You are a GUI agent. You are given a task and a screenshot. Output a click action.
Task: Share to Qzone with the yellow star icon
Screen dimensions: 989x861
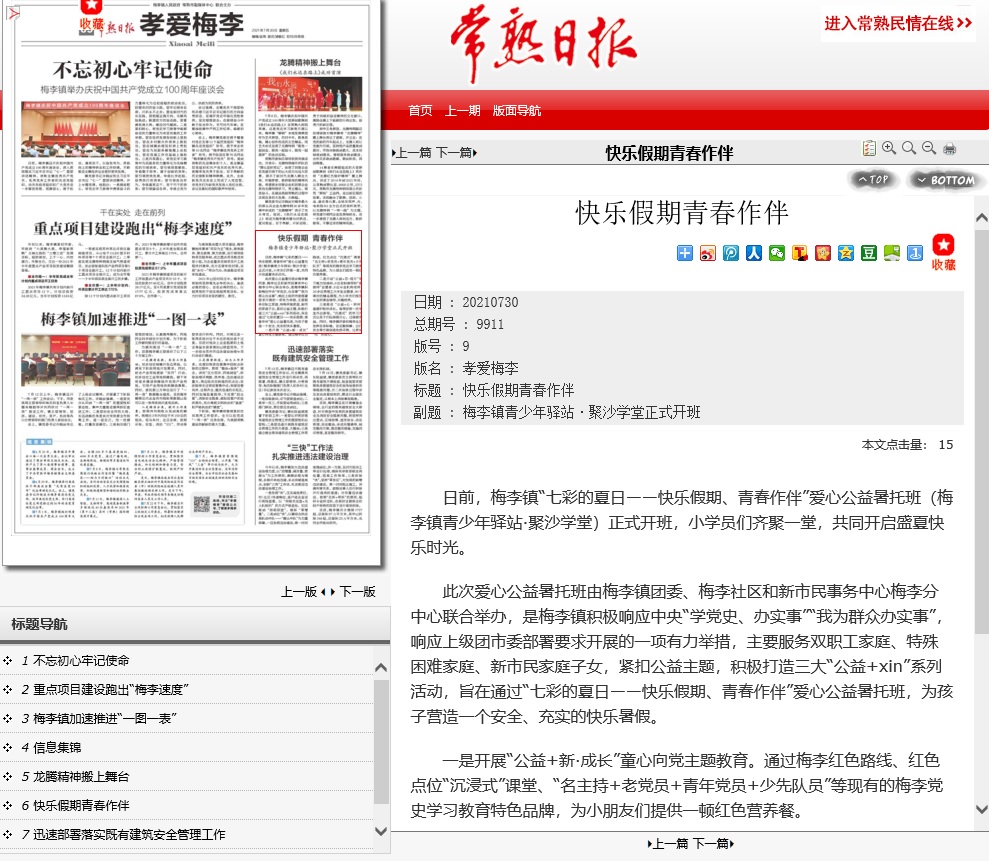coord(846,253)
